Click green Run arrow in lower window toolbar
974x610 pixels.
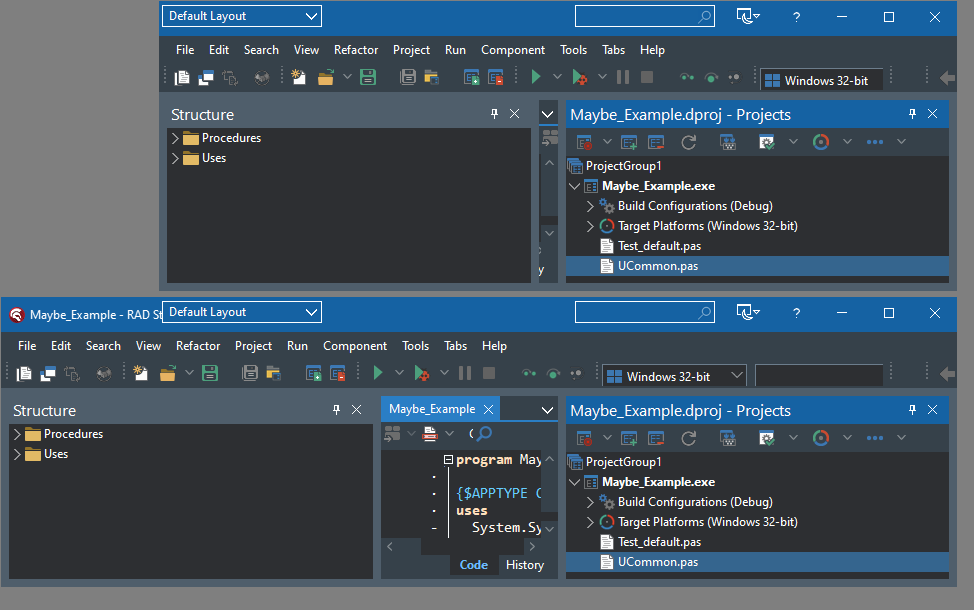tap(378, 373)
